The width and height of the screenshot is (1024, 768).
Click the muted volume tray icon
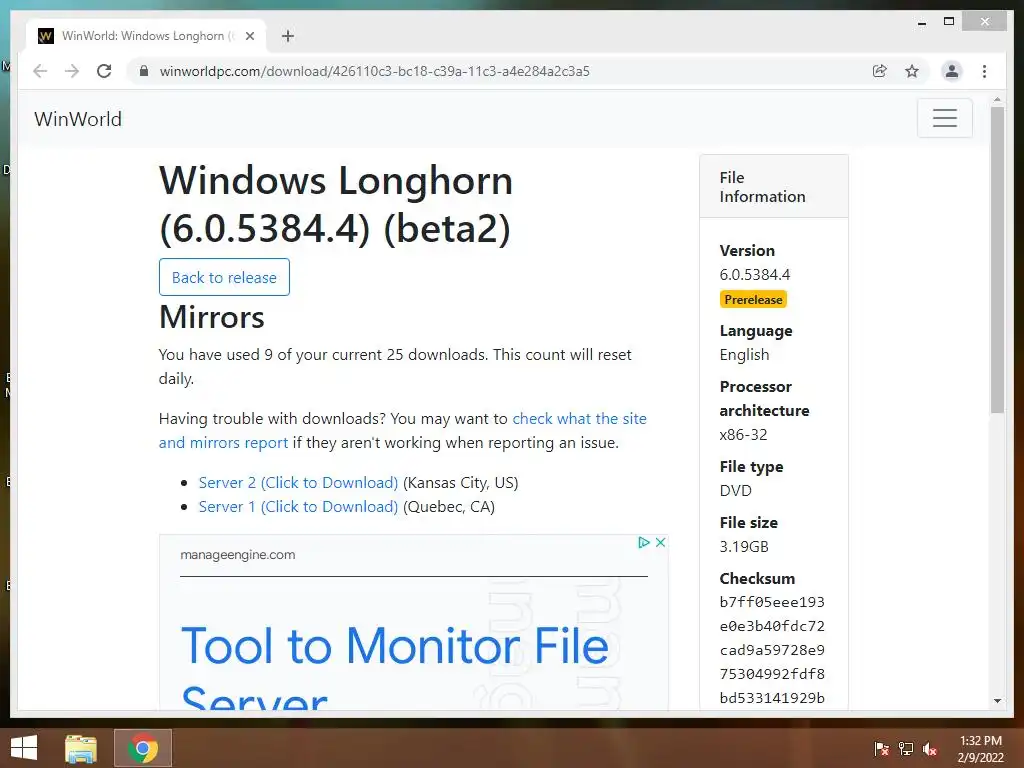tap(930, 749)
